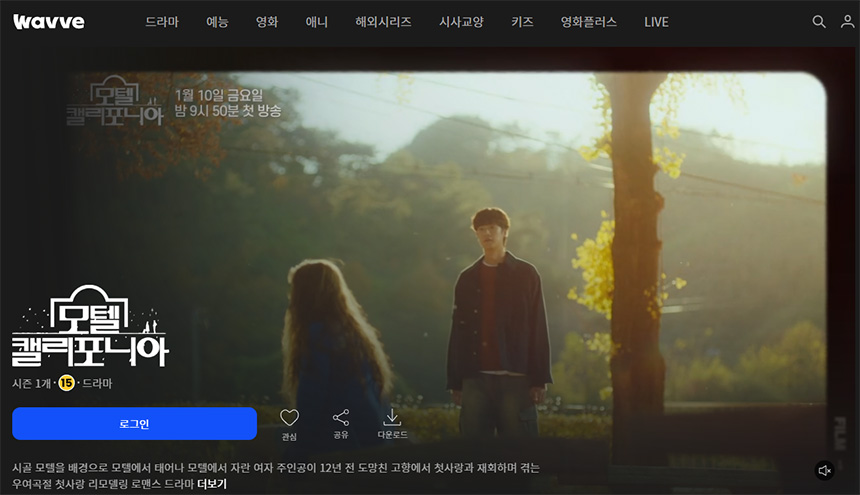Image resolution: width=860 pixels, height=495 pixels.
Task: Open the LIVE channel menu
Action: click(x=656, y=22)
